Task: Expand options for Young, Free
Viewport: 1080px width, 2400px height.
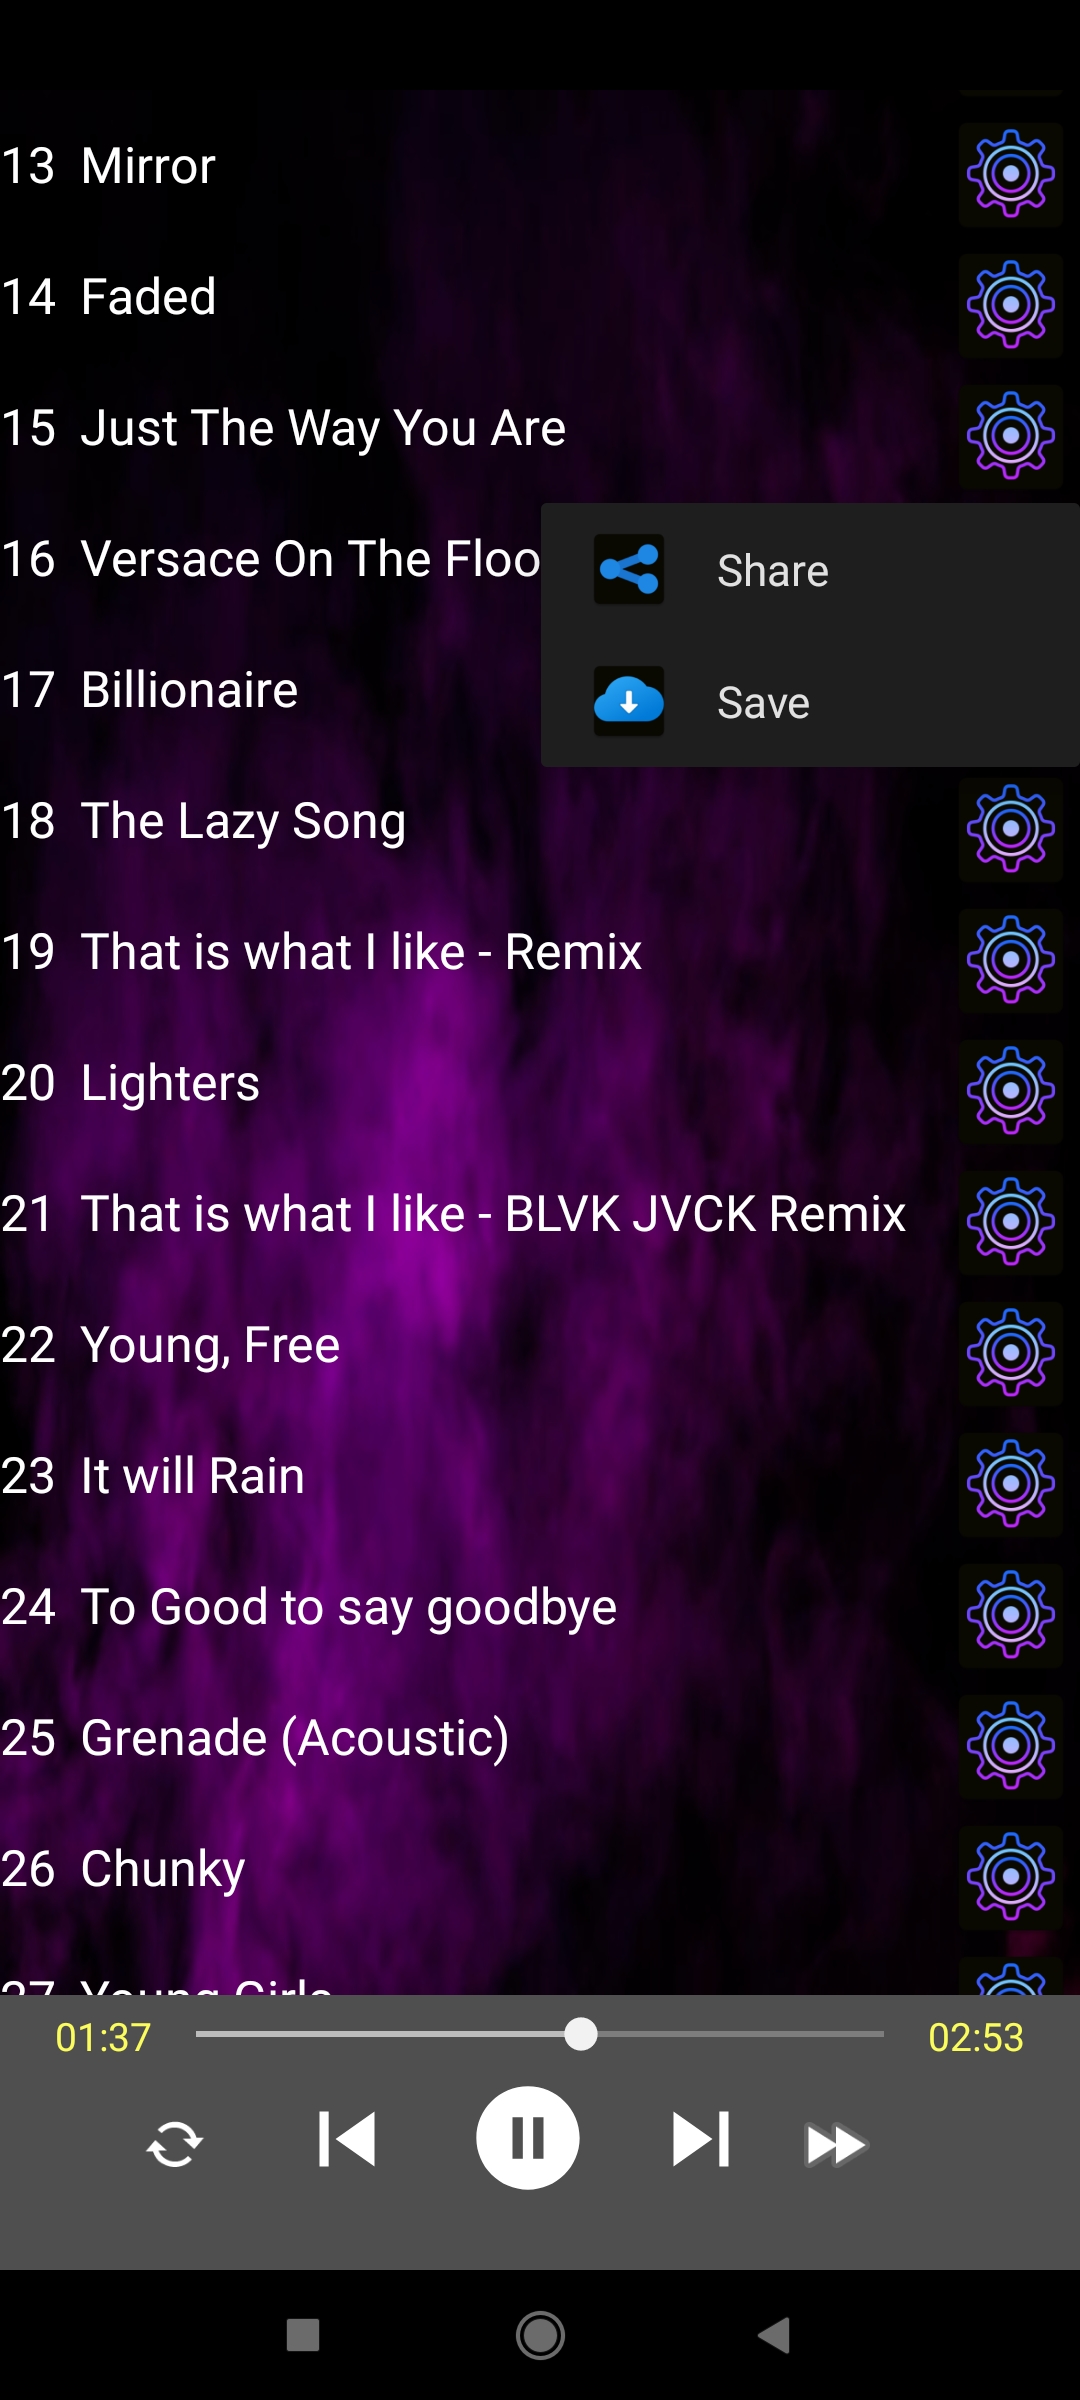Action: (1010, 1353)
